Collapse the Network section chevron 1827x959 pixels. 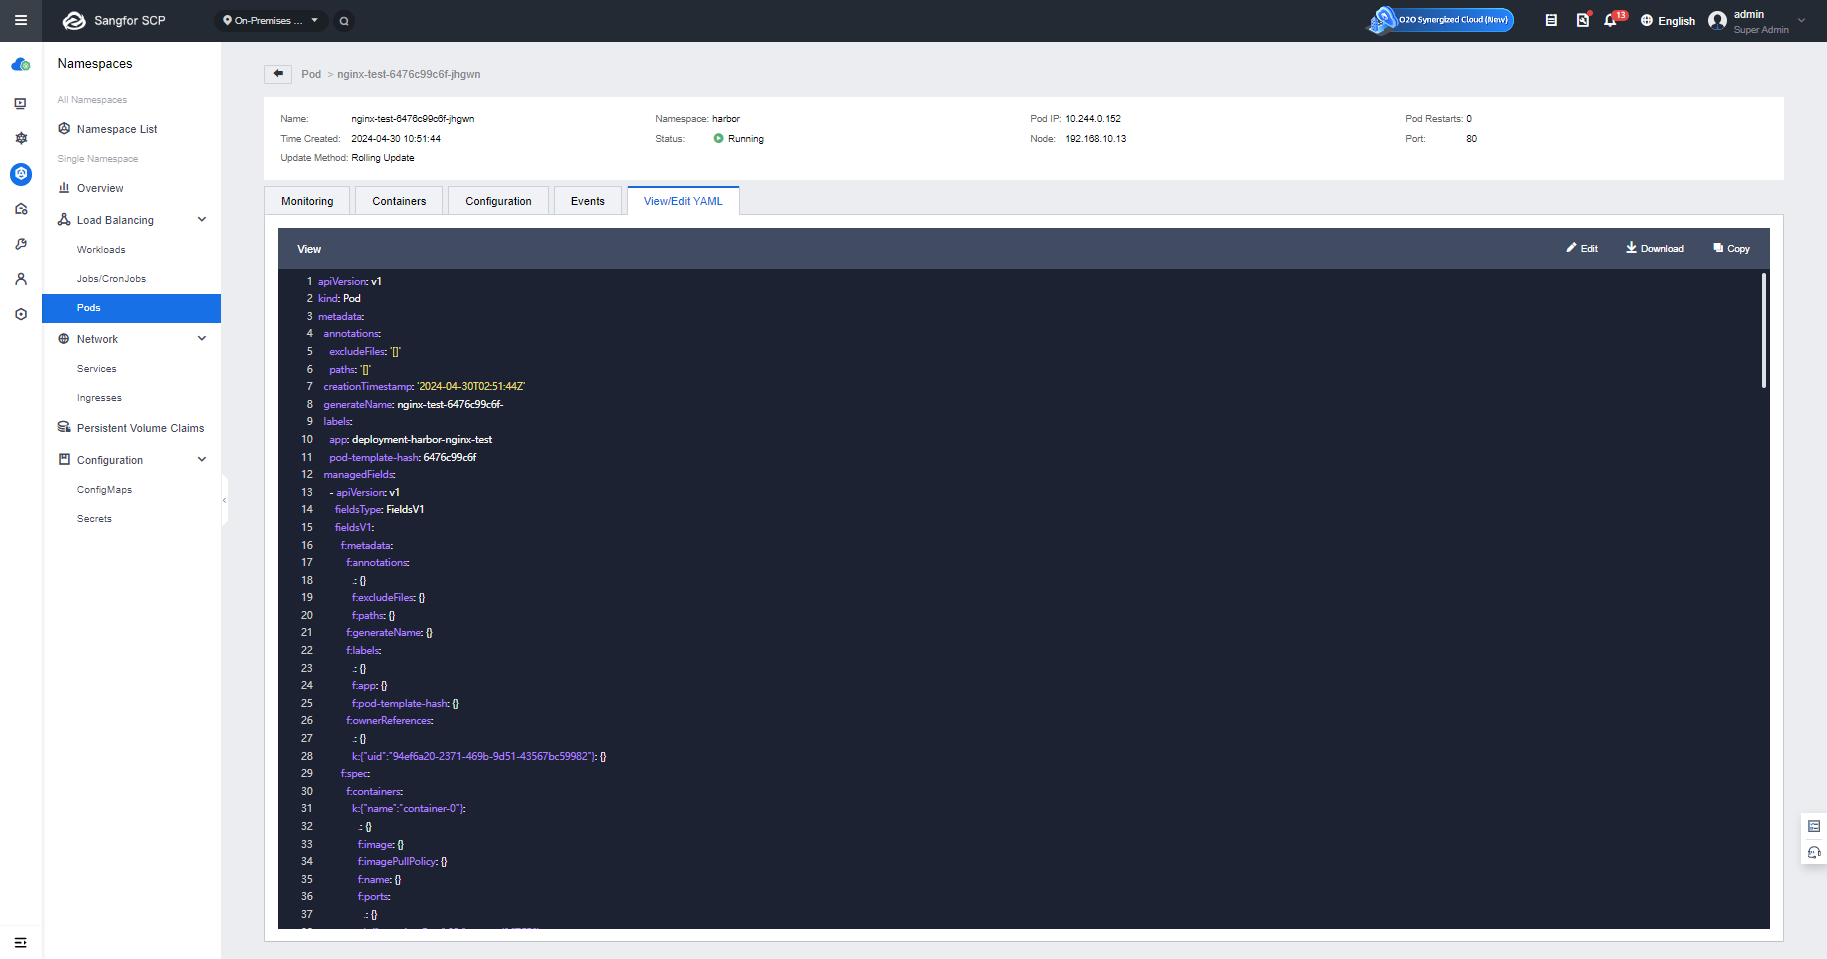[202, 339]
